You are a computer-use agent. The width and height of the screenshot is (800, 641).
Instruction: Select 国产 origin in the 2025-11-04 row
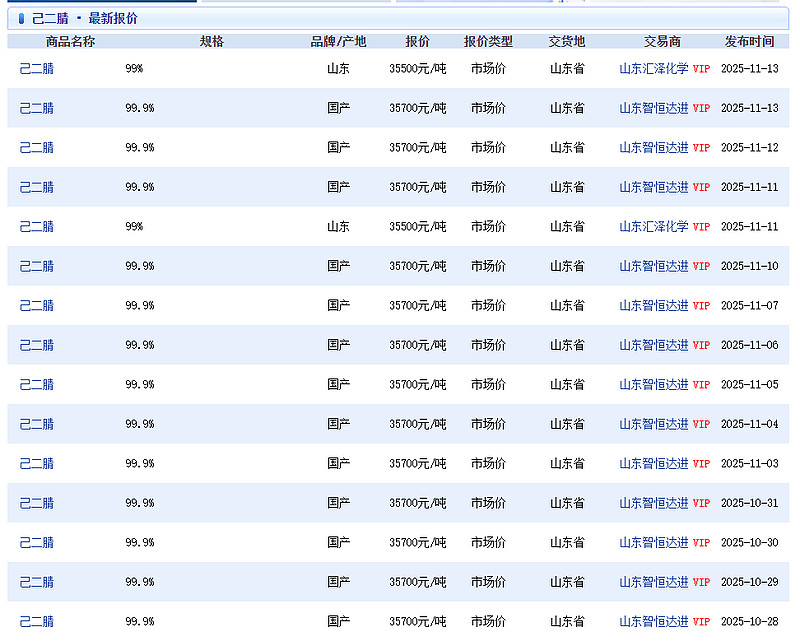338,424
